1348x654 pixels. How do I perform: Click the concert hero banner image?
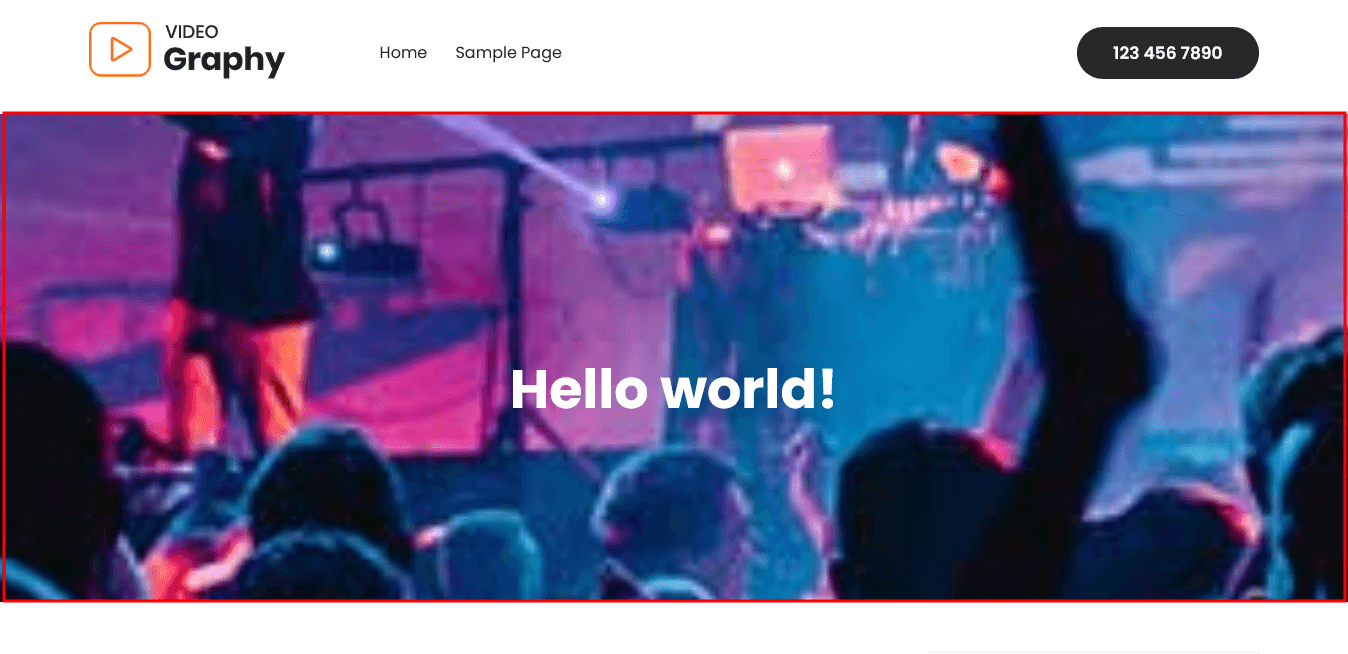[674, 357]
